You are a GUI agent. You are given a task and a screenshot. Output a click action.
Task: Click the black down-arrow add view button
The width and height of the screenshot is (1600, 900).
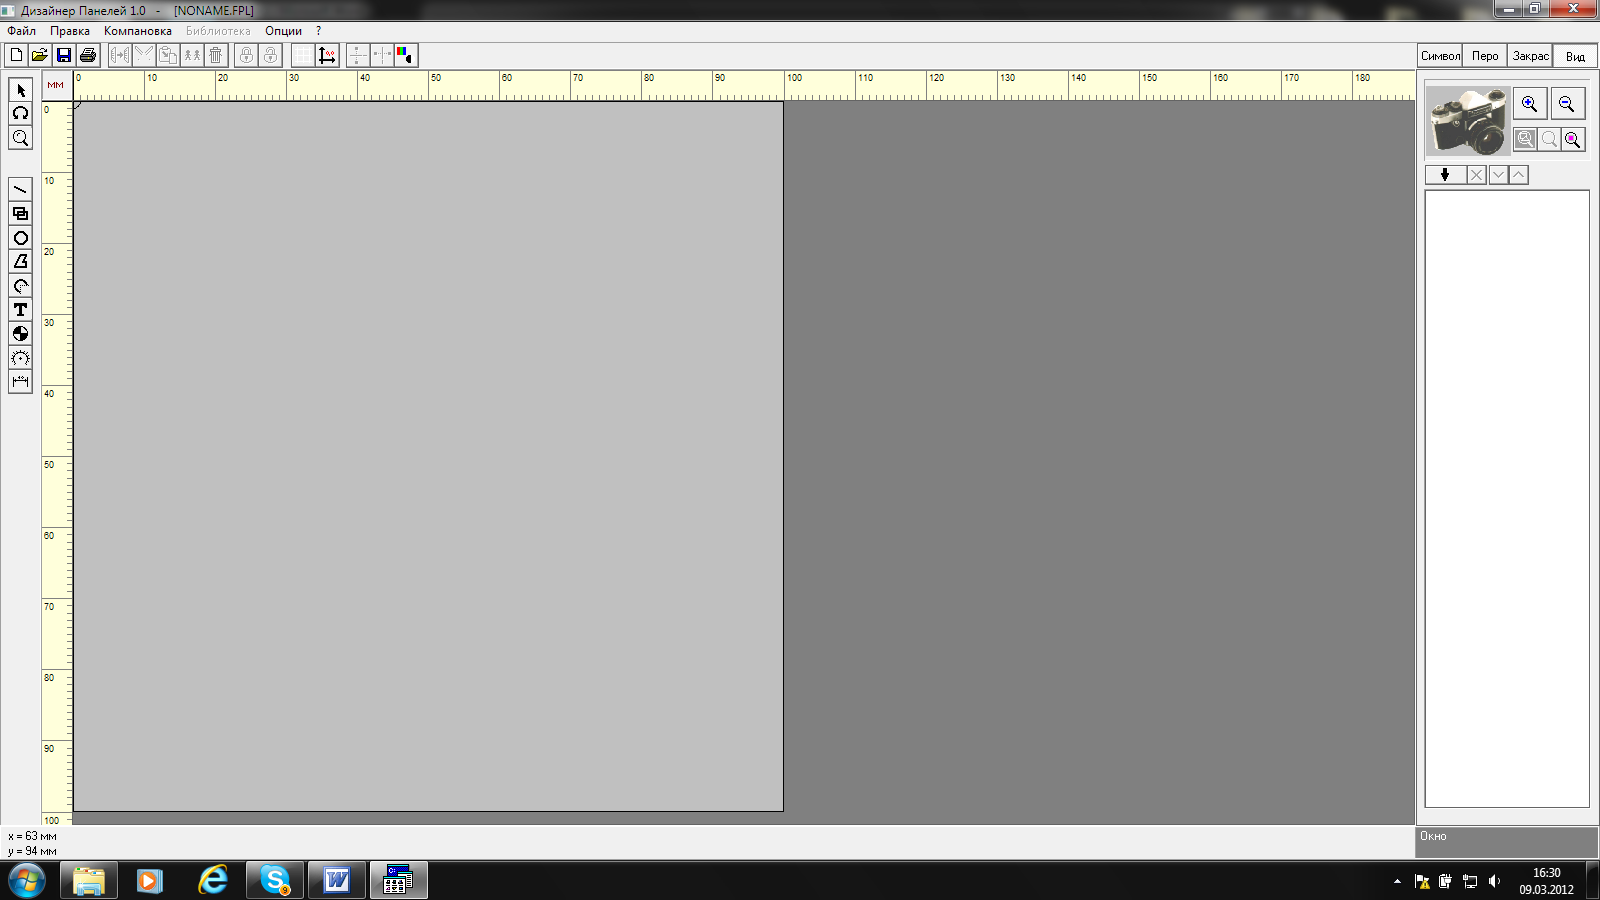[1445, 175]
